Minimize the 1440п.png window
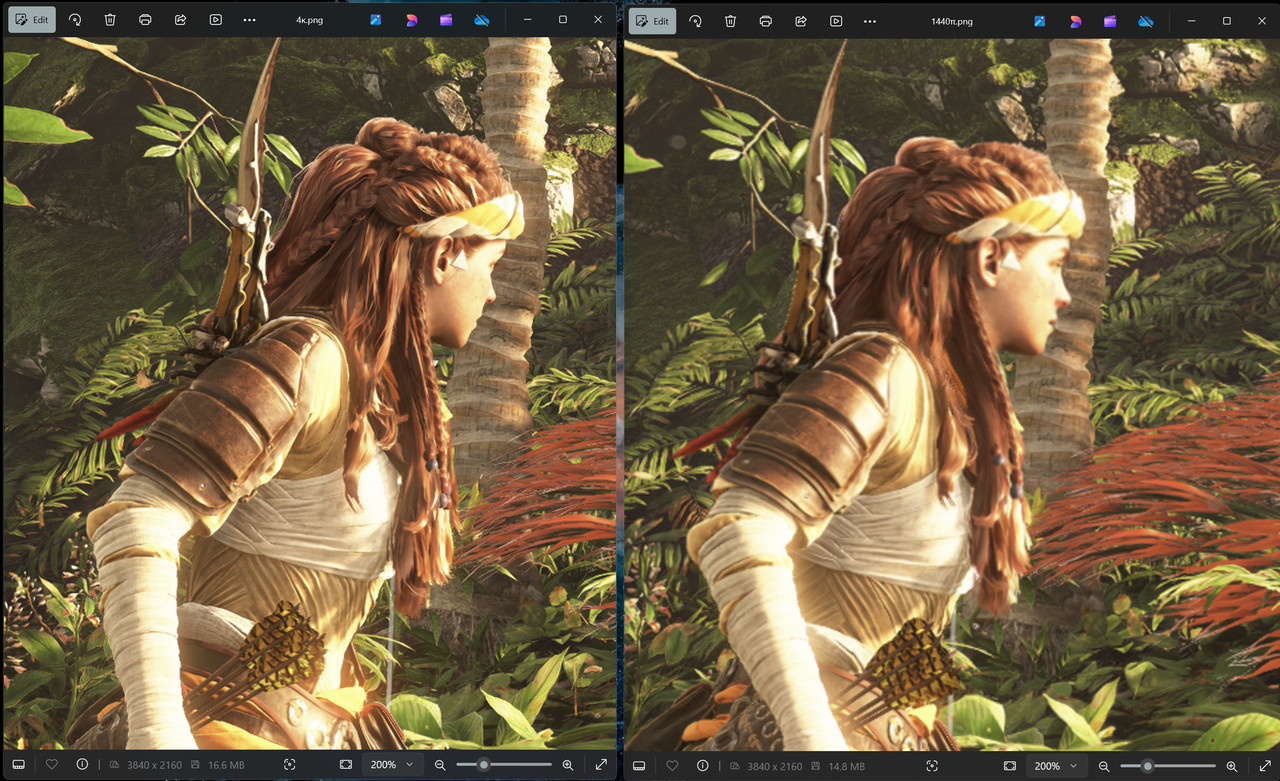The image size is (1280, 781). (1190, 21)
